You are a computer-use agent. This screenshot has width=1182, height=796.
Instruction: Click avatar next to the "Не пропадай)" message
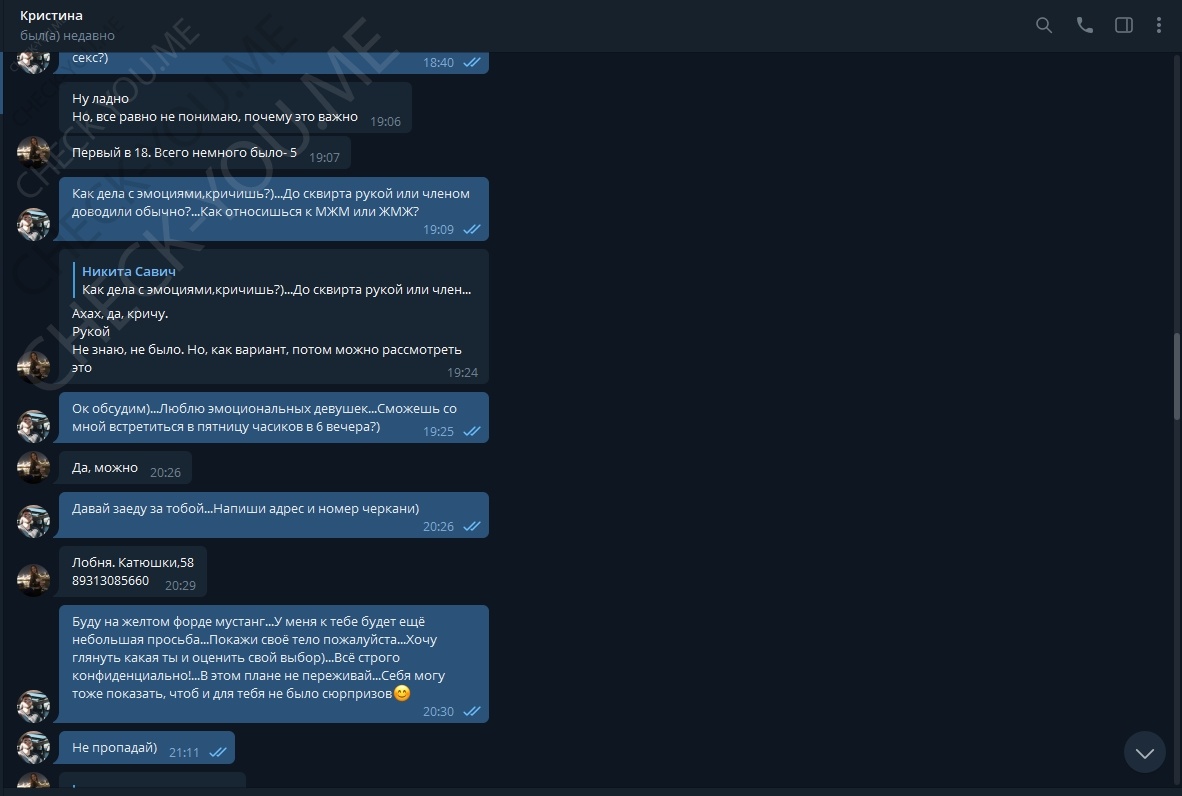(x=33, y=748)
